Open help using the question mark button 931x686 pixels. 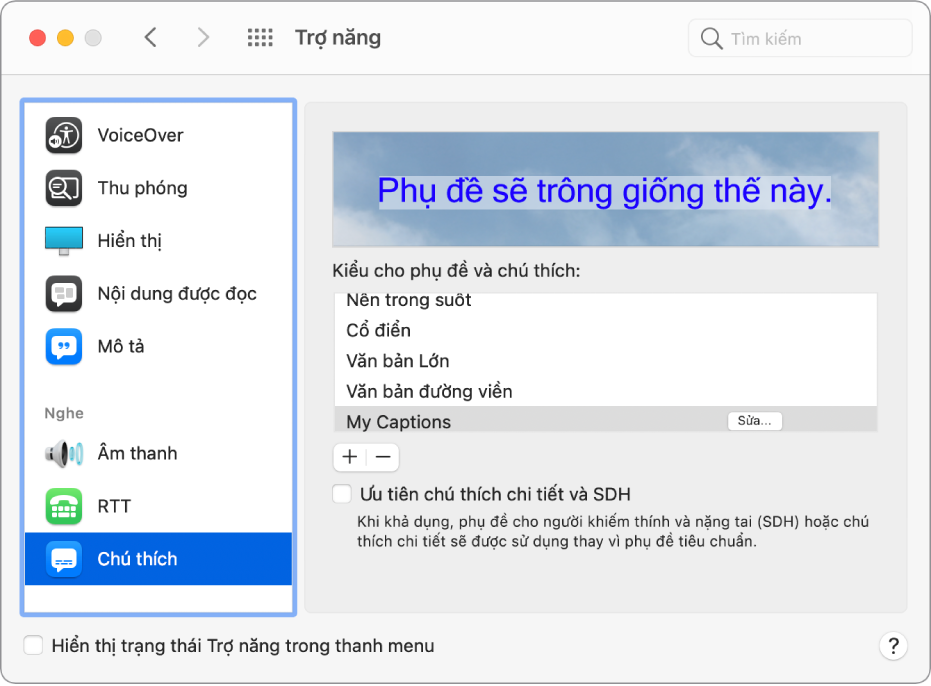pyautogui.click(x=893, y=645)
